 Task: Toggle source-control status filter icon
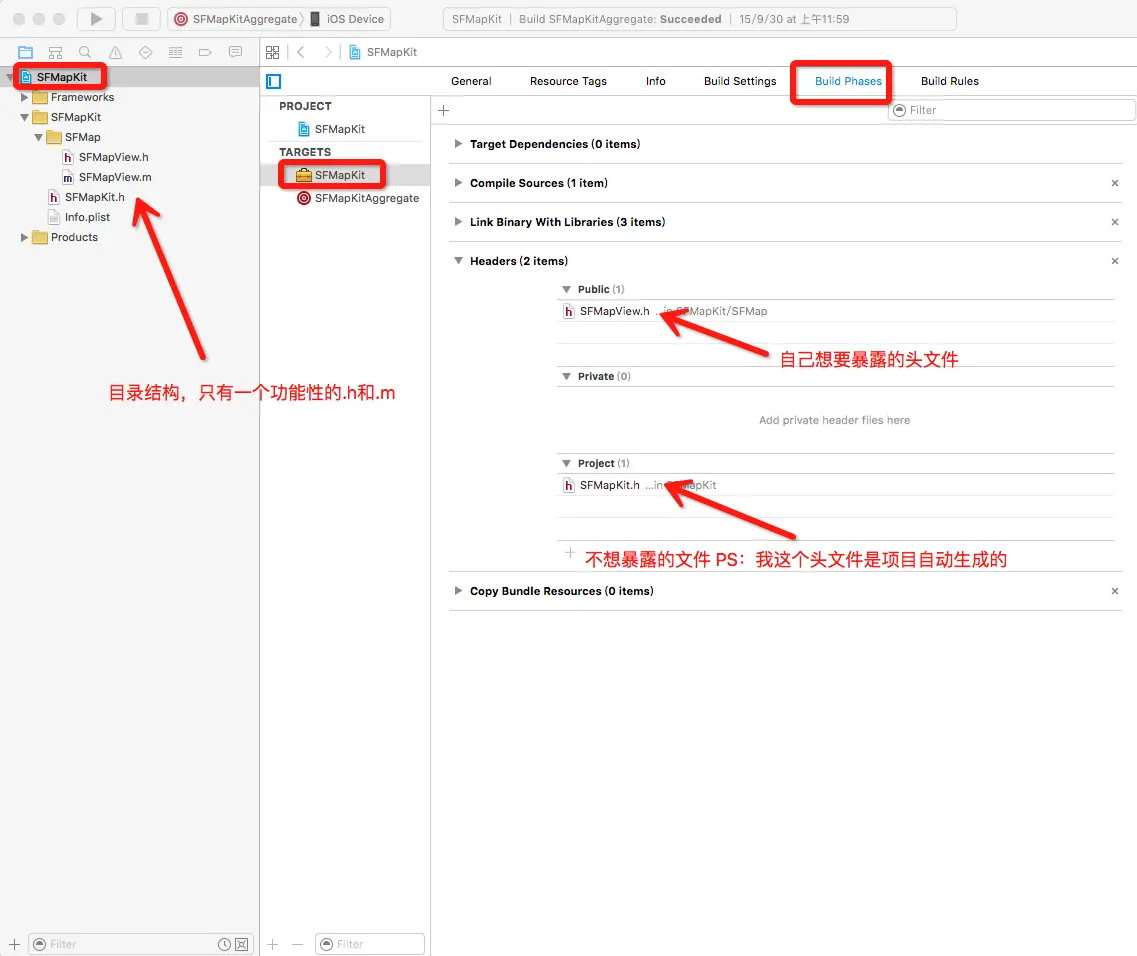242,944
